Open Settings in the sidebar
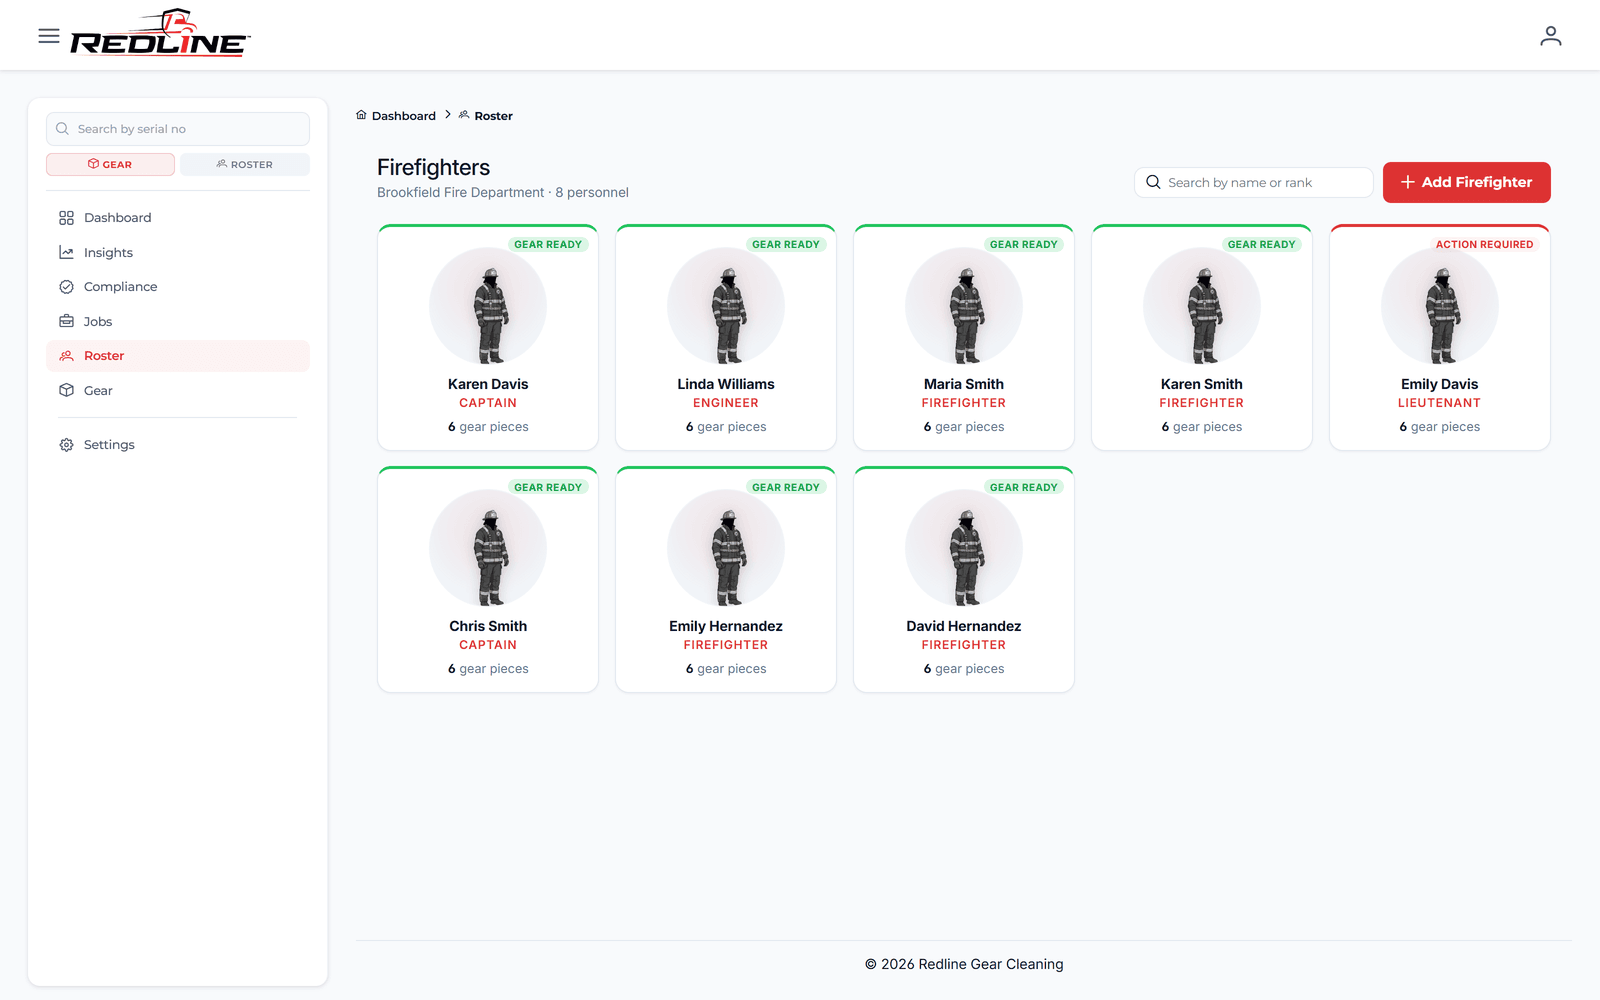 coord(178,445)
